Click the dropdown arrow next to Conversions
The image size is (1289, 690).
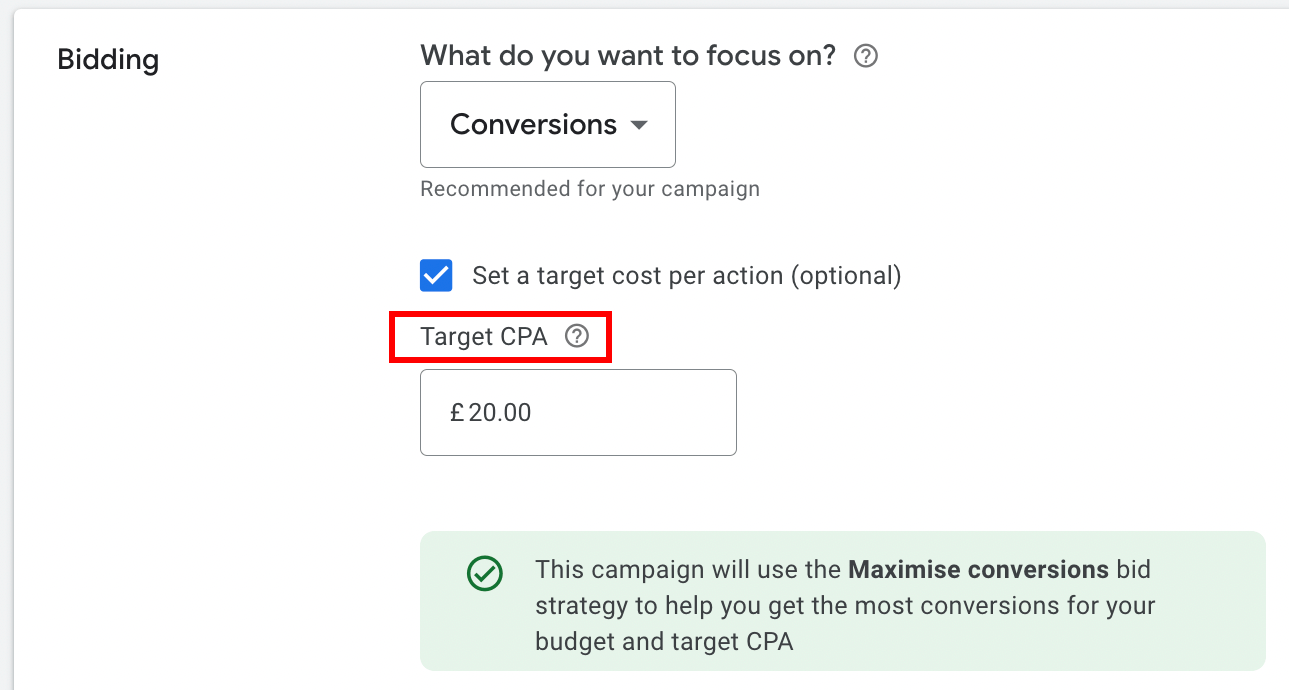coord(639,125)
